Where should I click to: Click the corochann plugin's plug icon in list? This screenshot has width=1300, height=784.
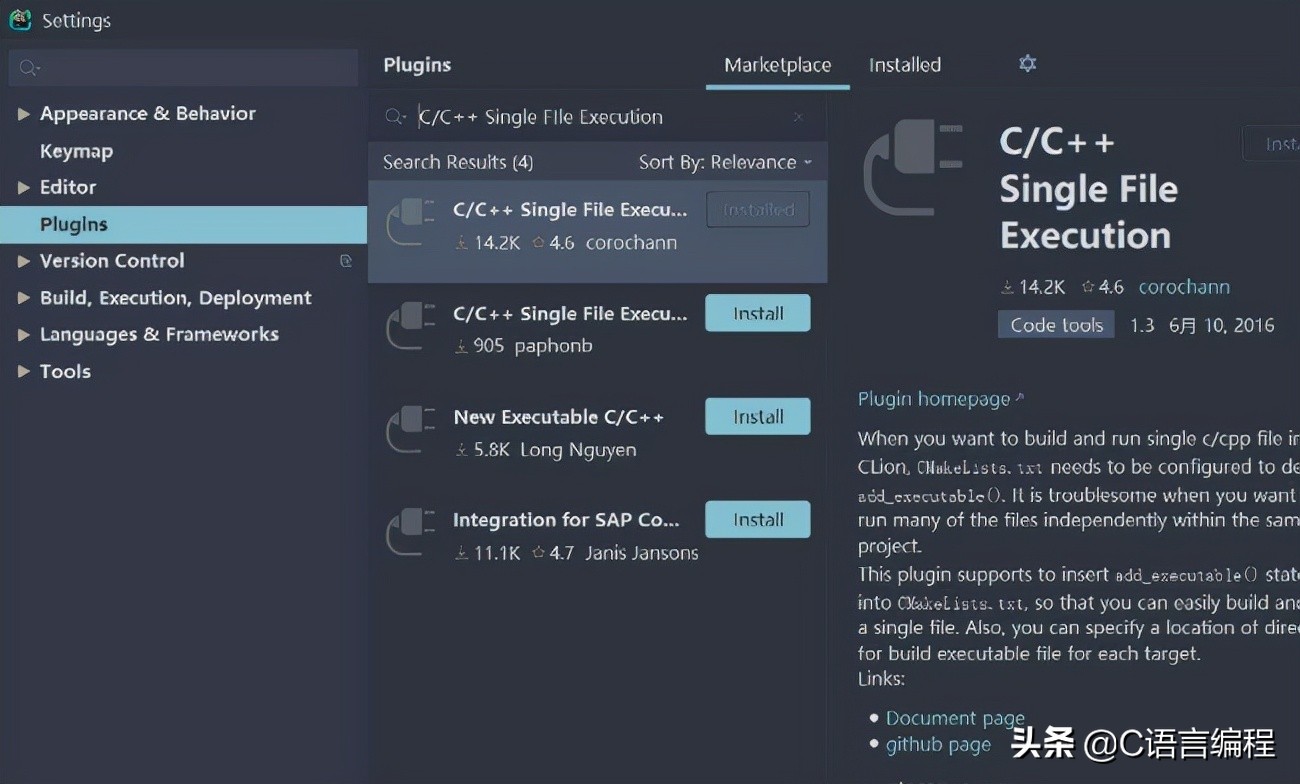[x=411, y=223]
